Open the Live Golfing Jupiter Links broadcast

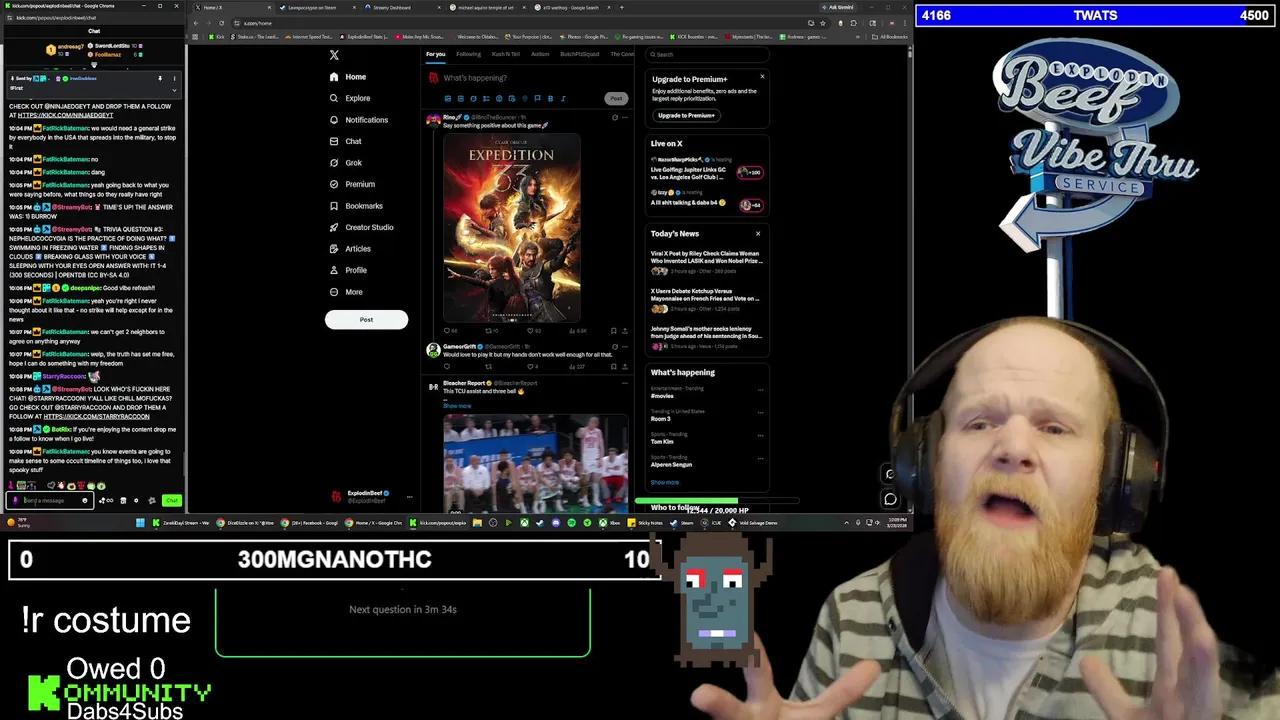pyautogui.click(x=705, y=173)
